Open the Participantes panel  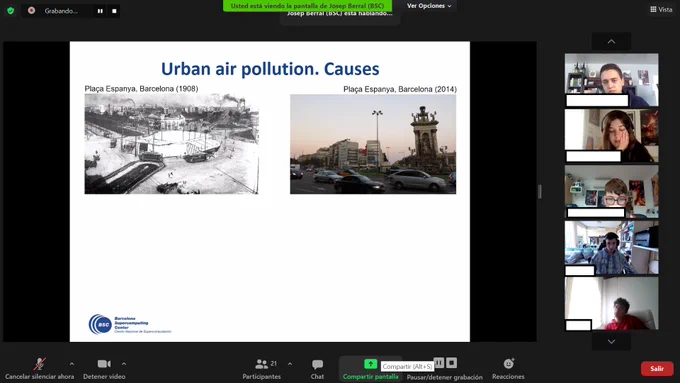[x=262, y=368]
